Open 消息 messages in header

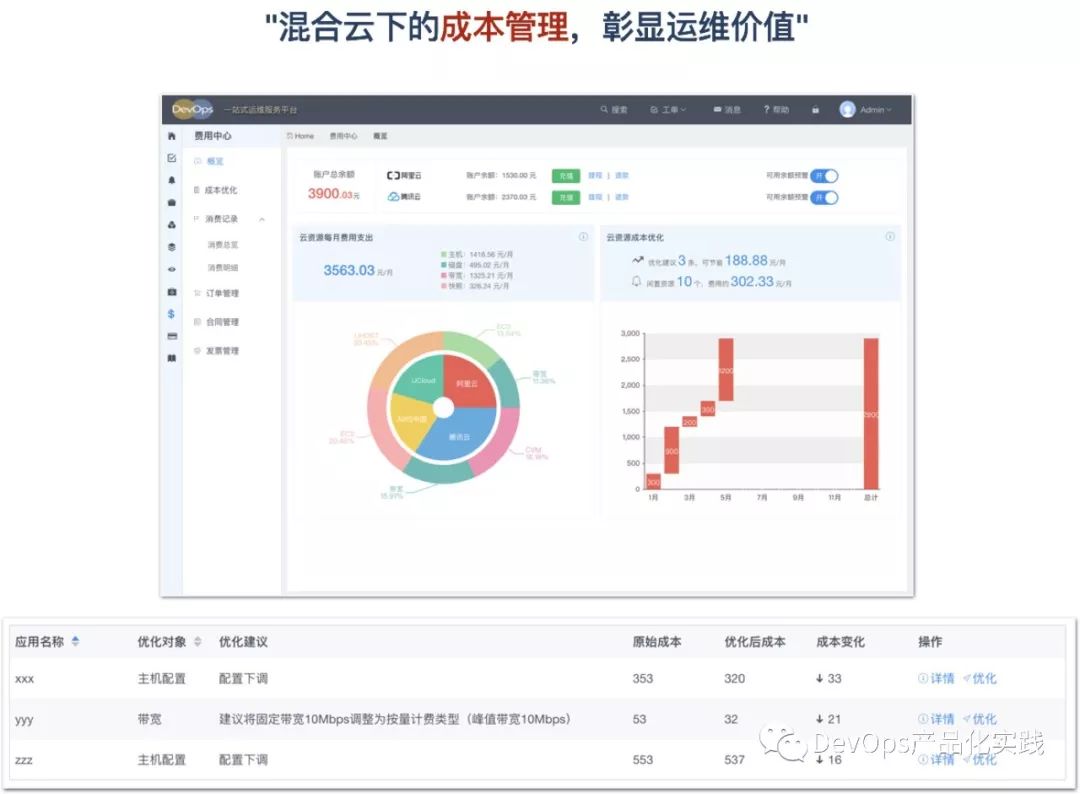click(x=727, y=109)
